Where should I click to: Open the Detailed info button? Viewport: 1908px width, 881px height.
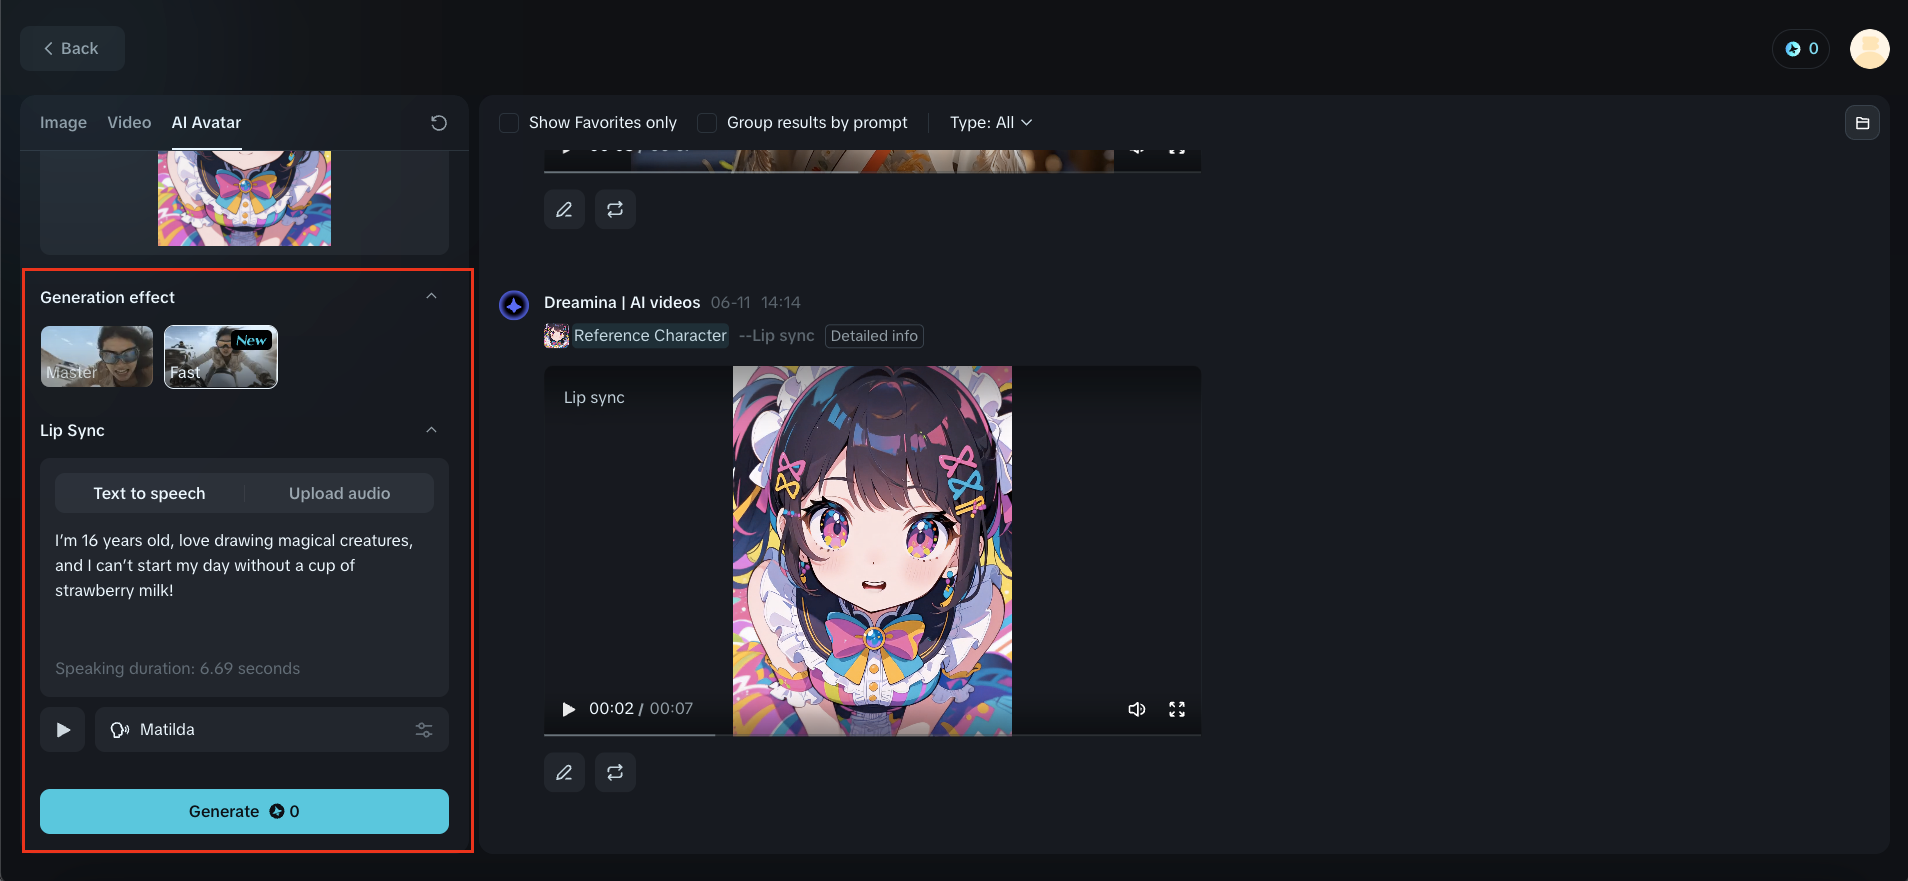coord(874,336)
